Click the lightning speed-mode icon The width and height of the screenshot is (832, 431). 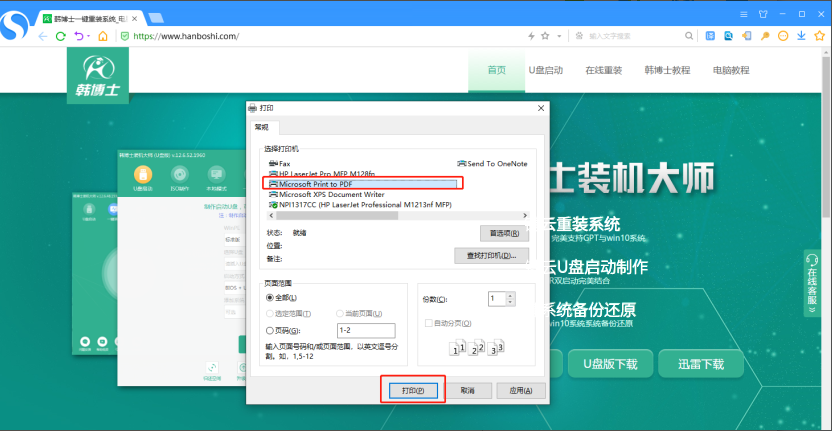531,36
